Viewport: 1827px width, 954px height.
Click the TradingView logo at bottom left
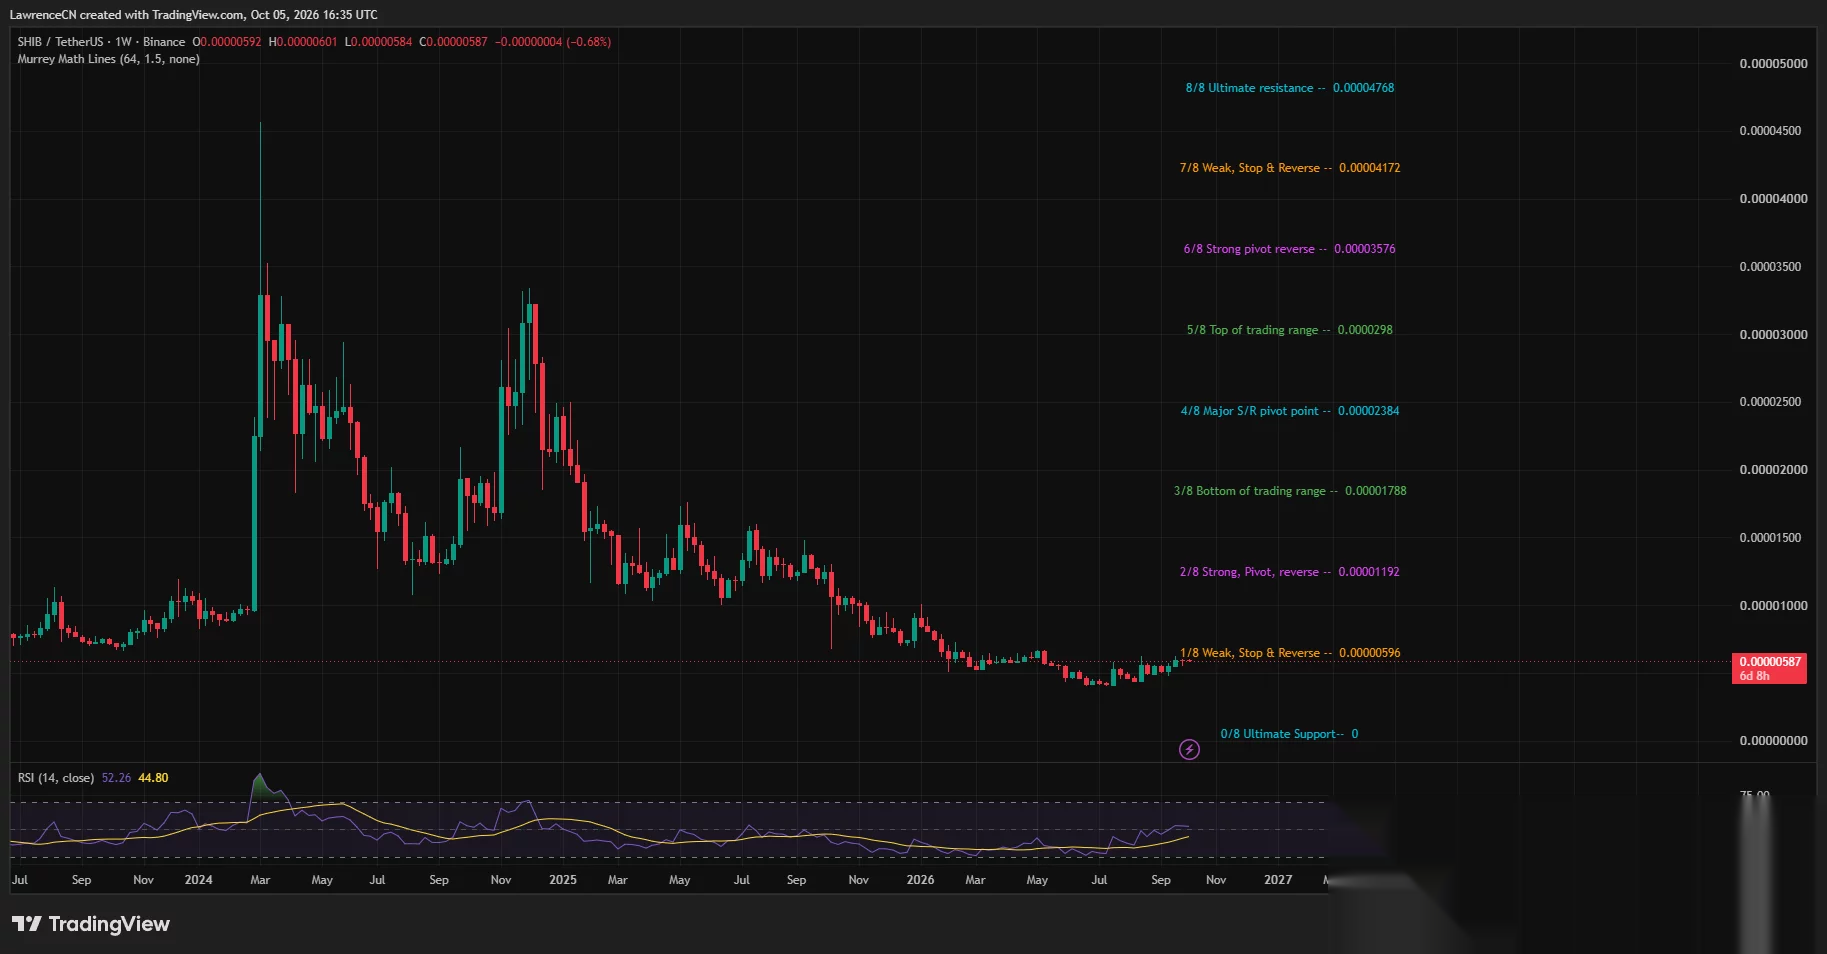[91, 924]
